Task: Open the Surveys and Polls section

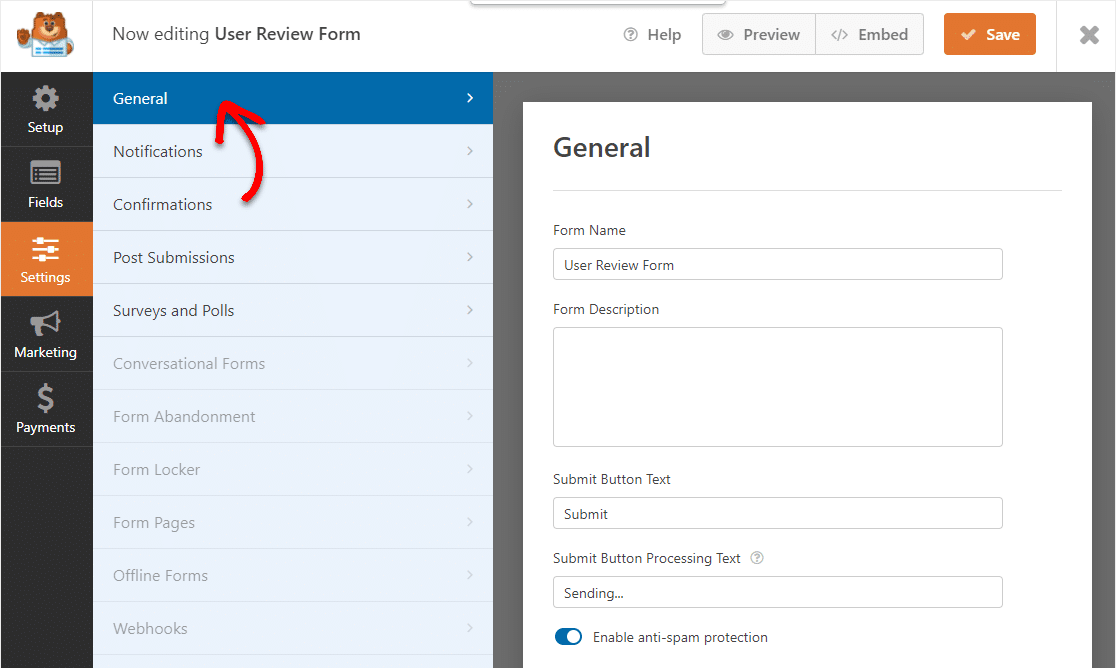Action: (x=293, y=310)
